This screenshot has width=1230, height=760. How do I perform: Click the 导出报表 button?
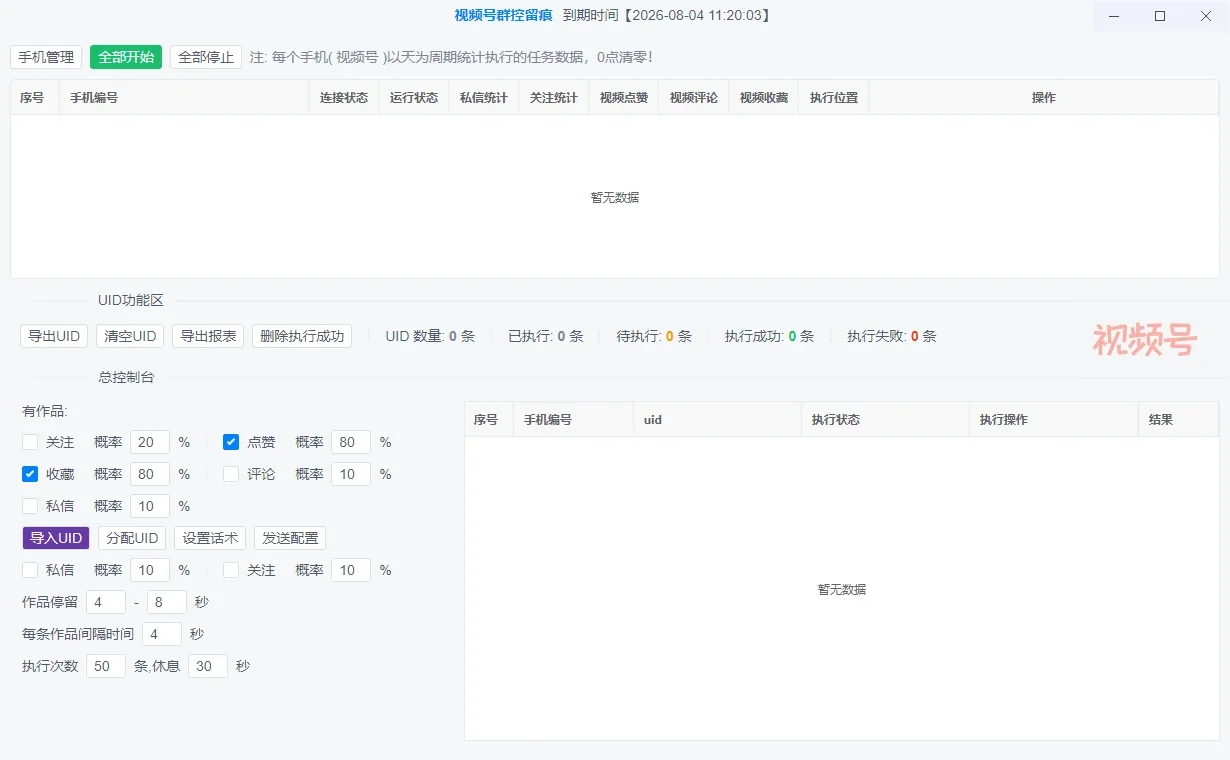click(x=208, y=336)
